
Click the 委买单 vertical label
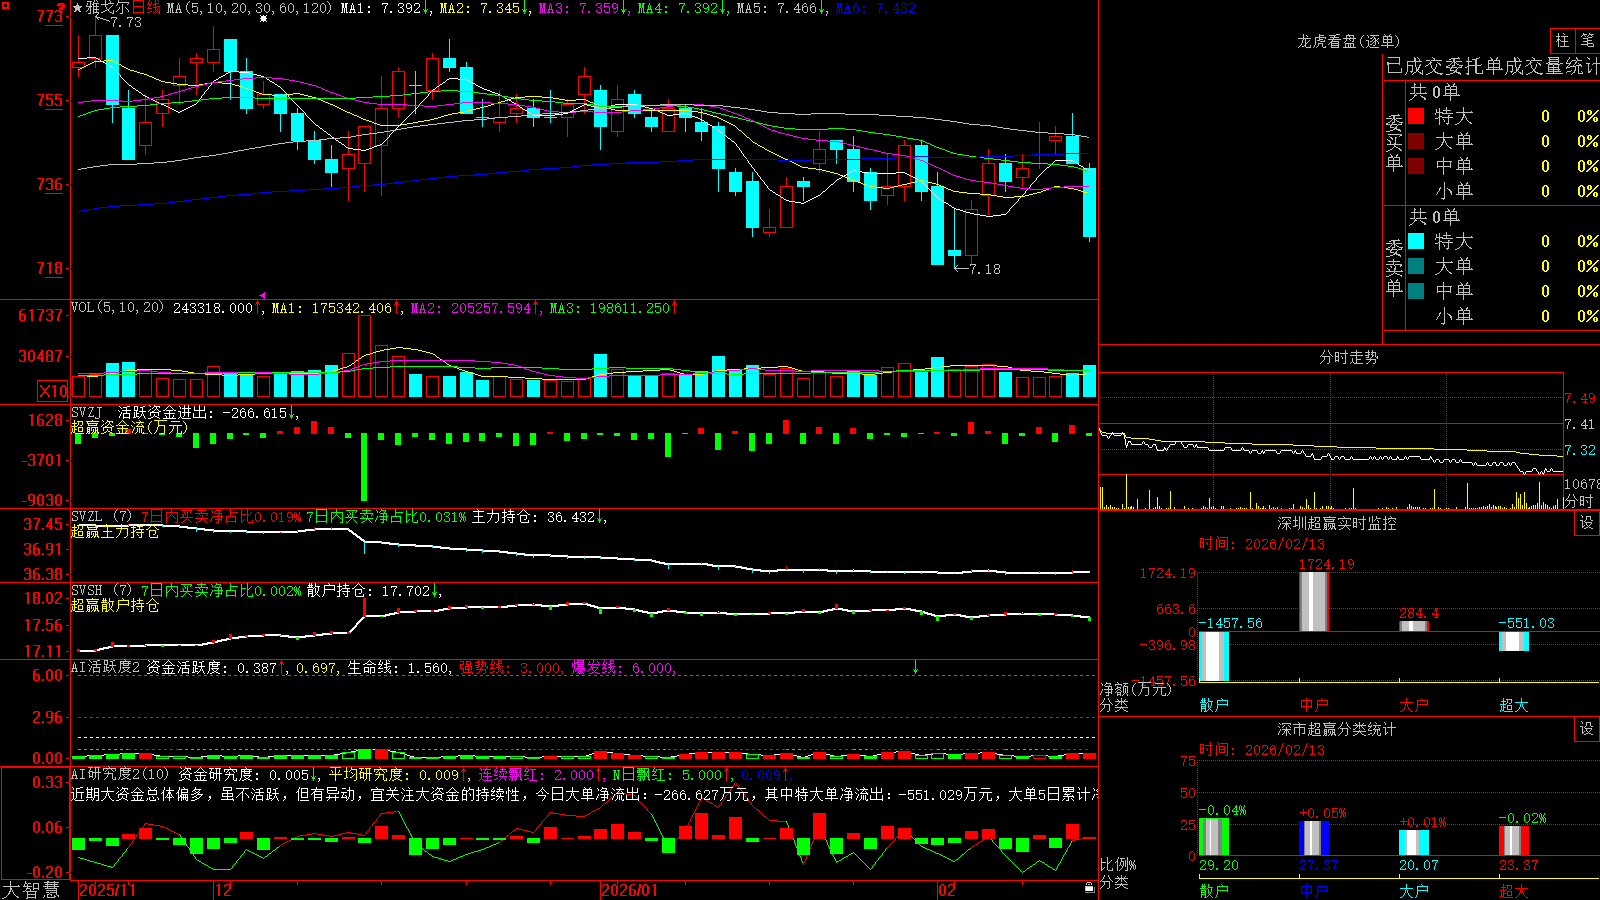tap(1394, 142)
